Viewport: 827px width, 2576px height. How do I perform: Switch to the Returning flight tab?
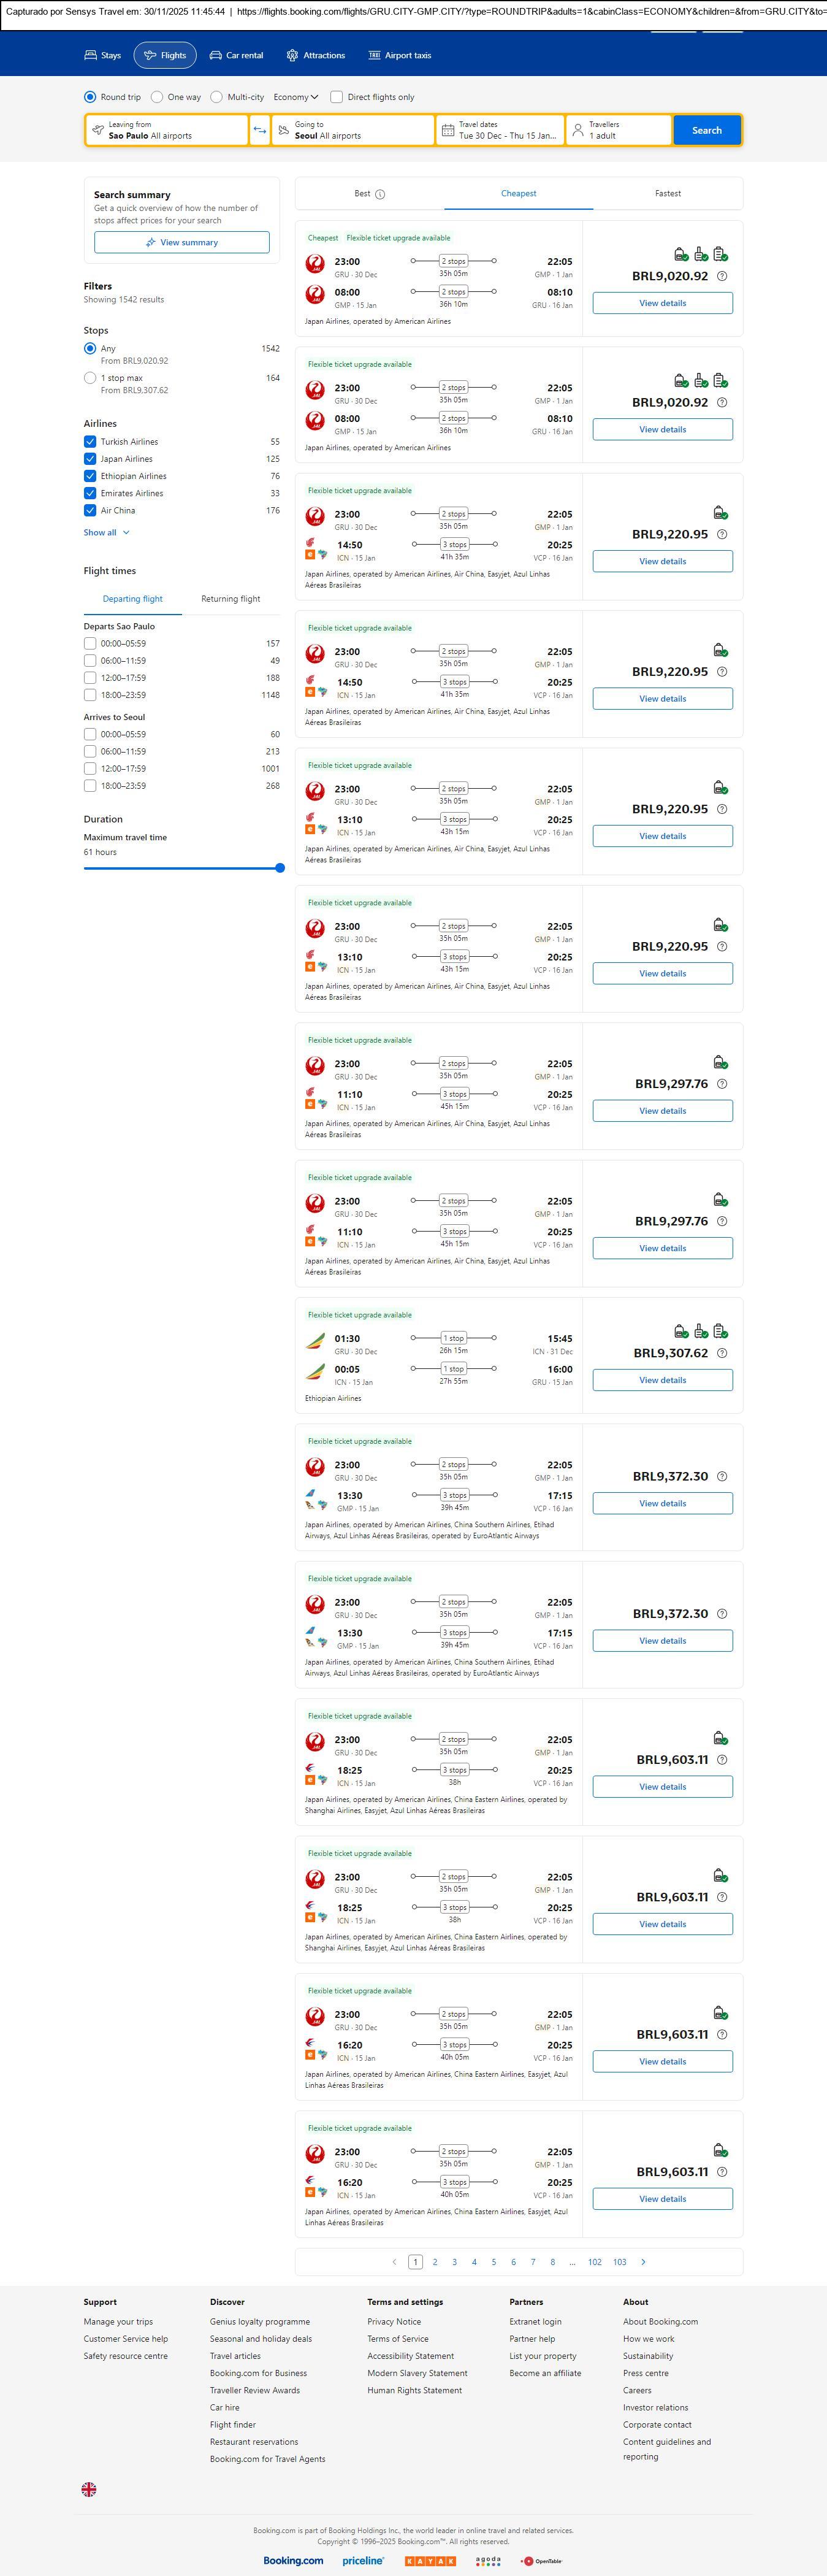(x=230, y=599)
